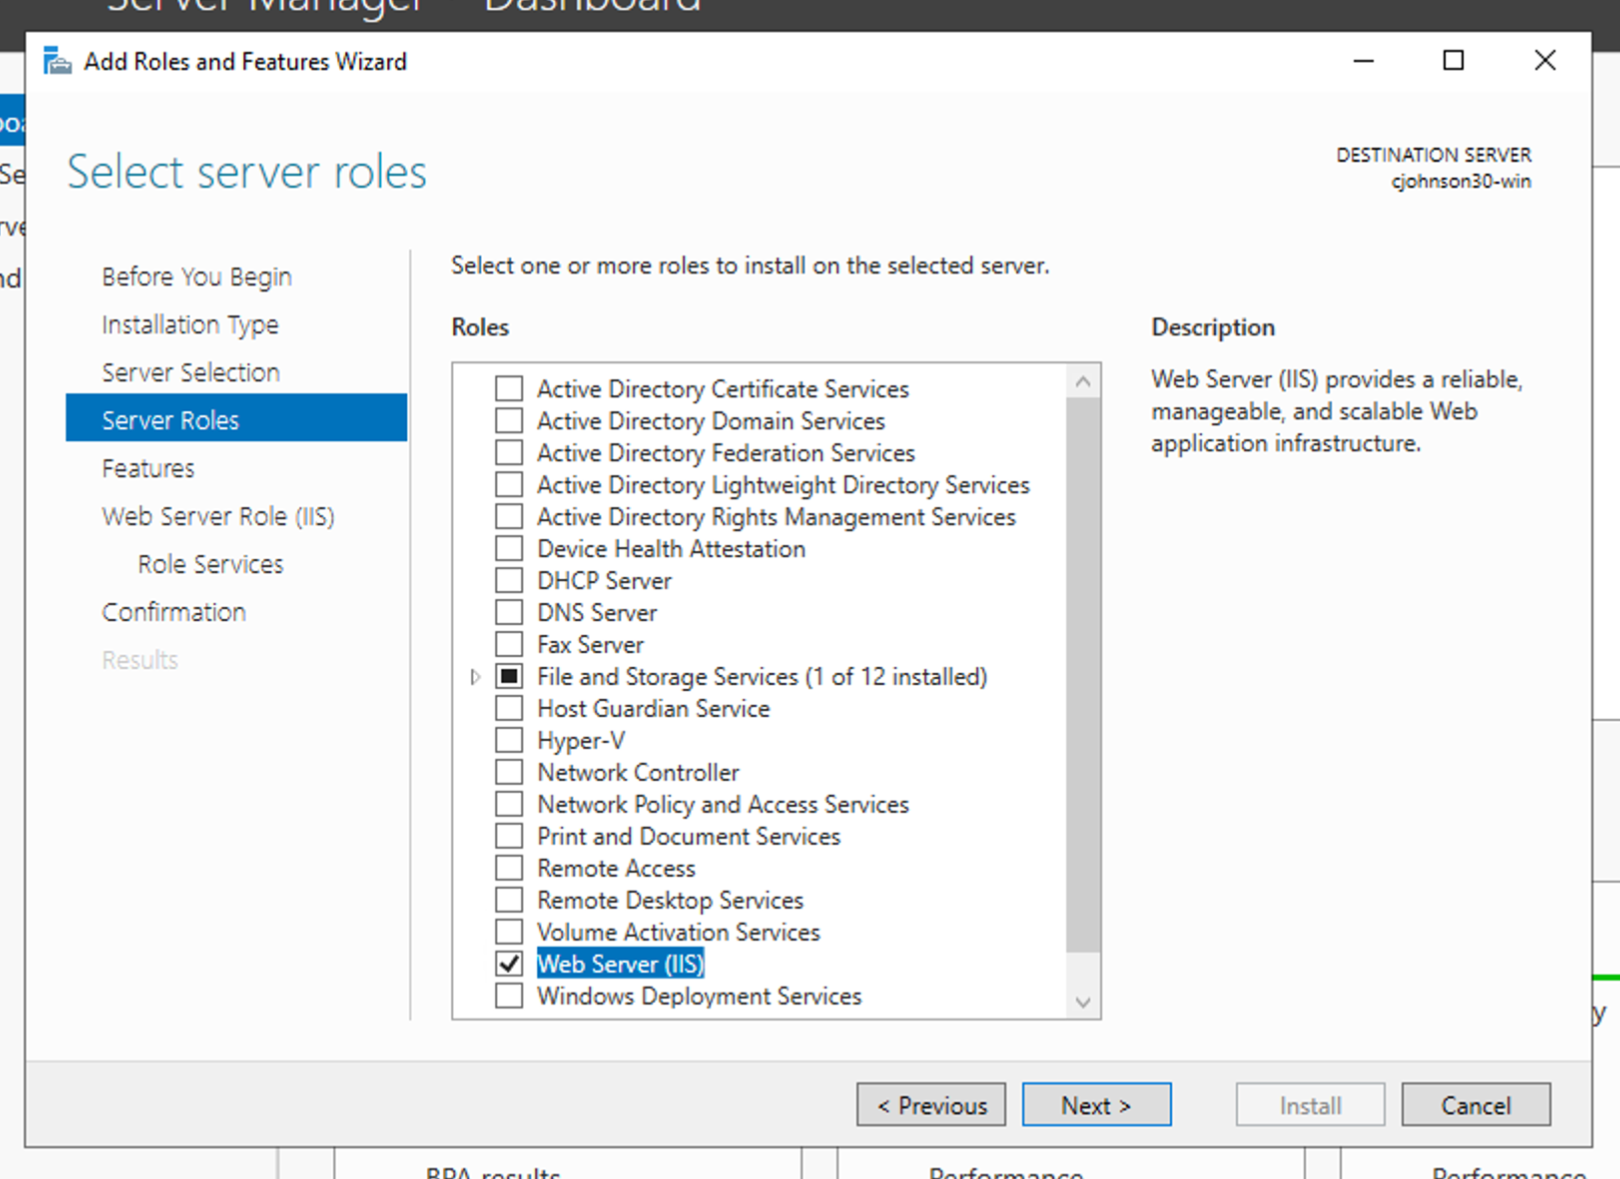Check Active Directory Certificate Services checkbox
Screen dimensions: 1620x1179
509,388
